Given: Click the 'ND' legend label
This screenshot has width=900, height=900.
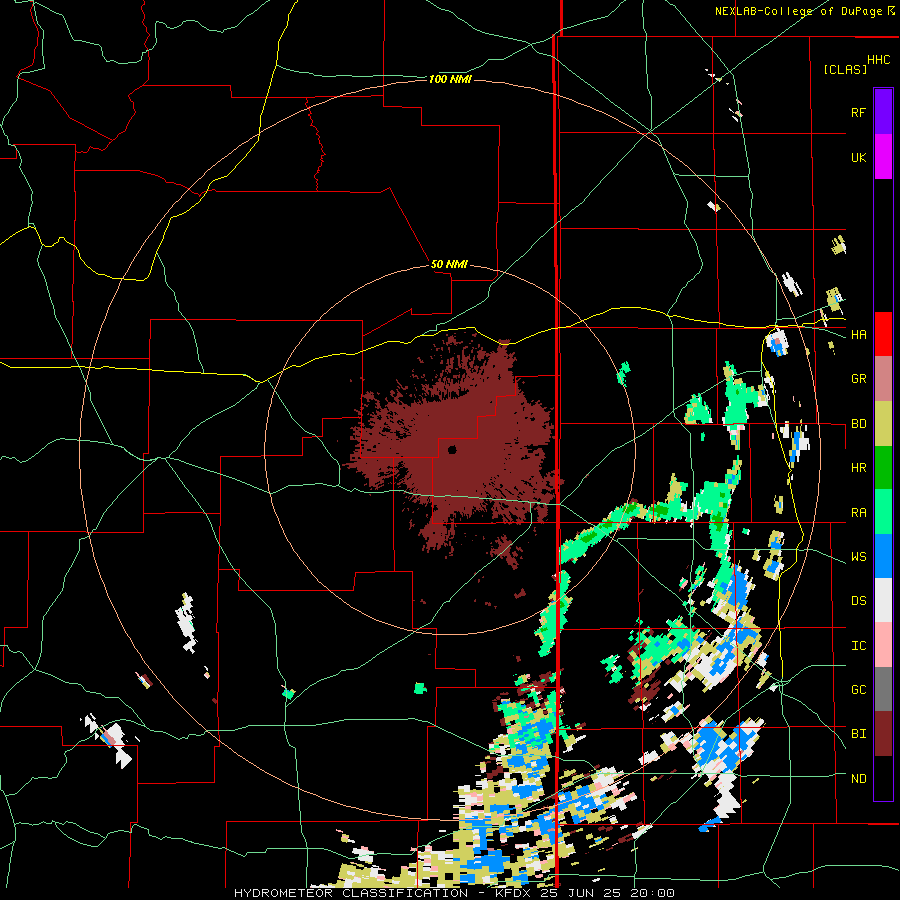Looking at the screenshot, I should click(x=858, y=779).
